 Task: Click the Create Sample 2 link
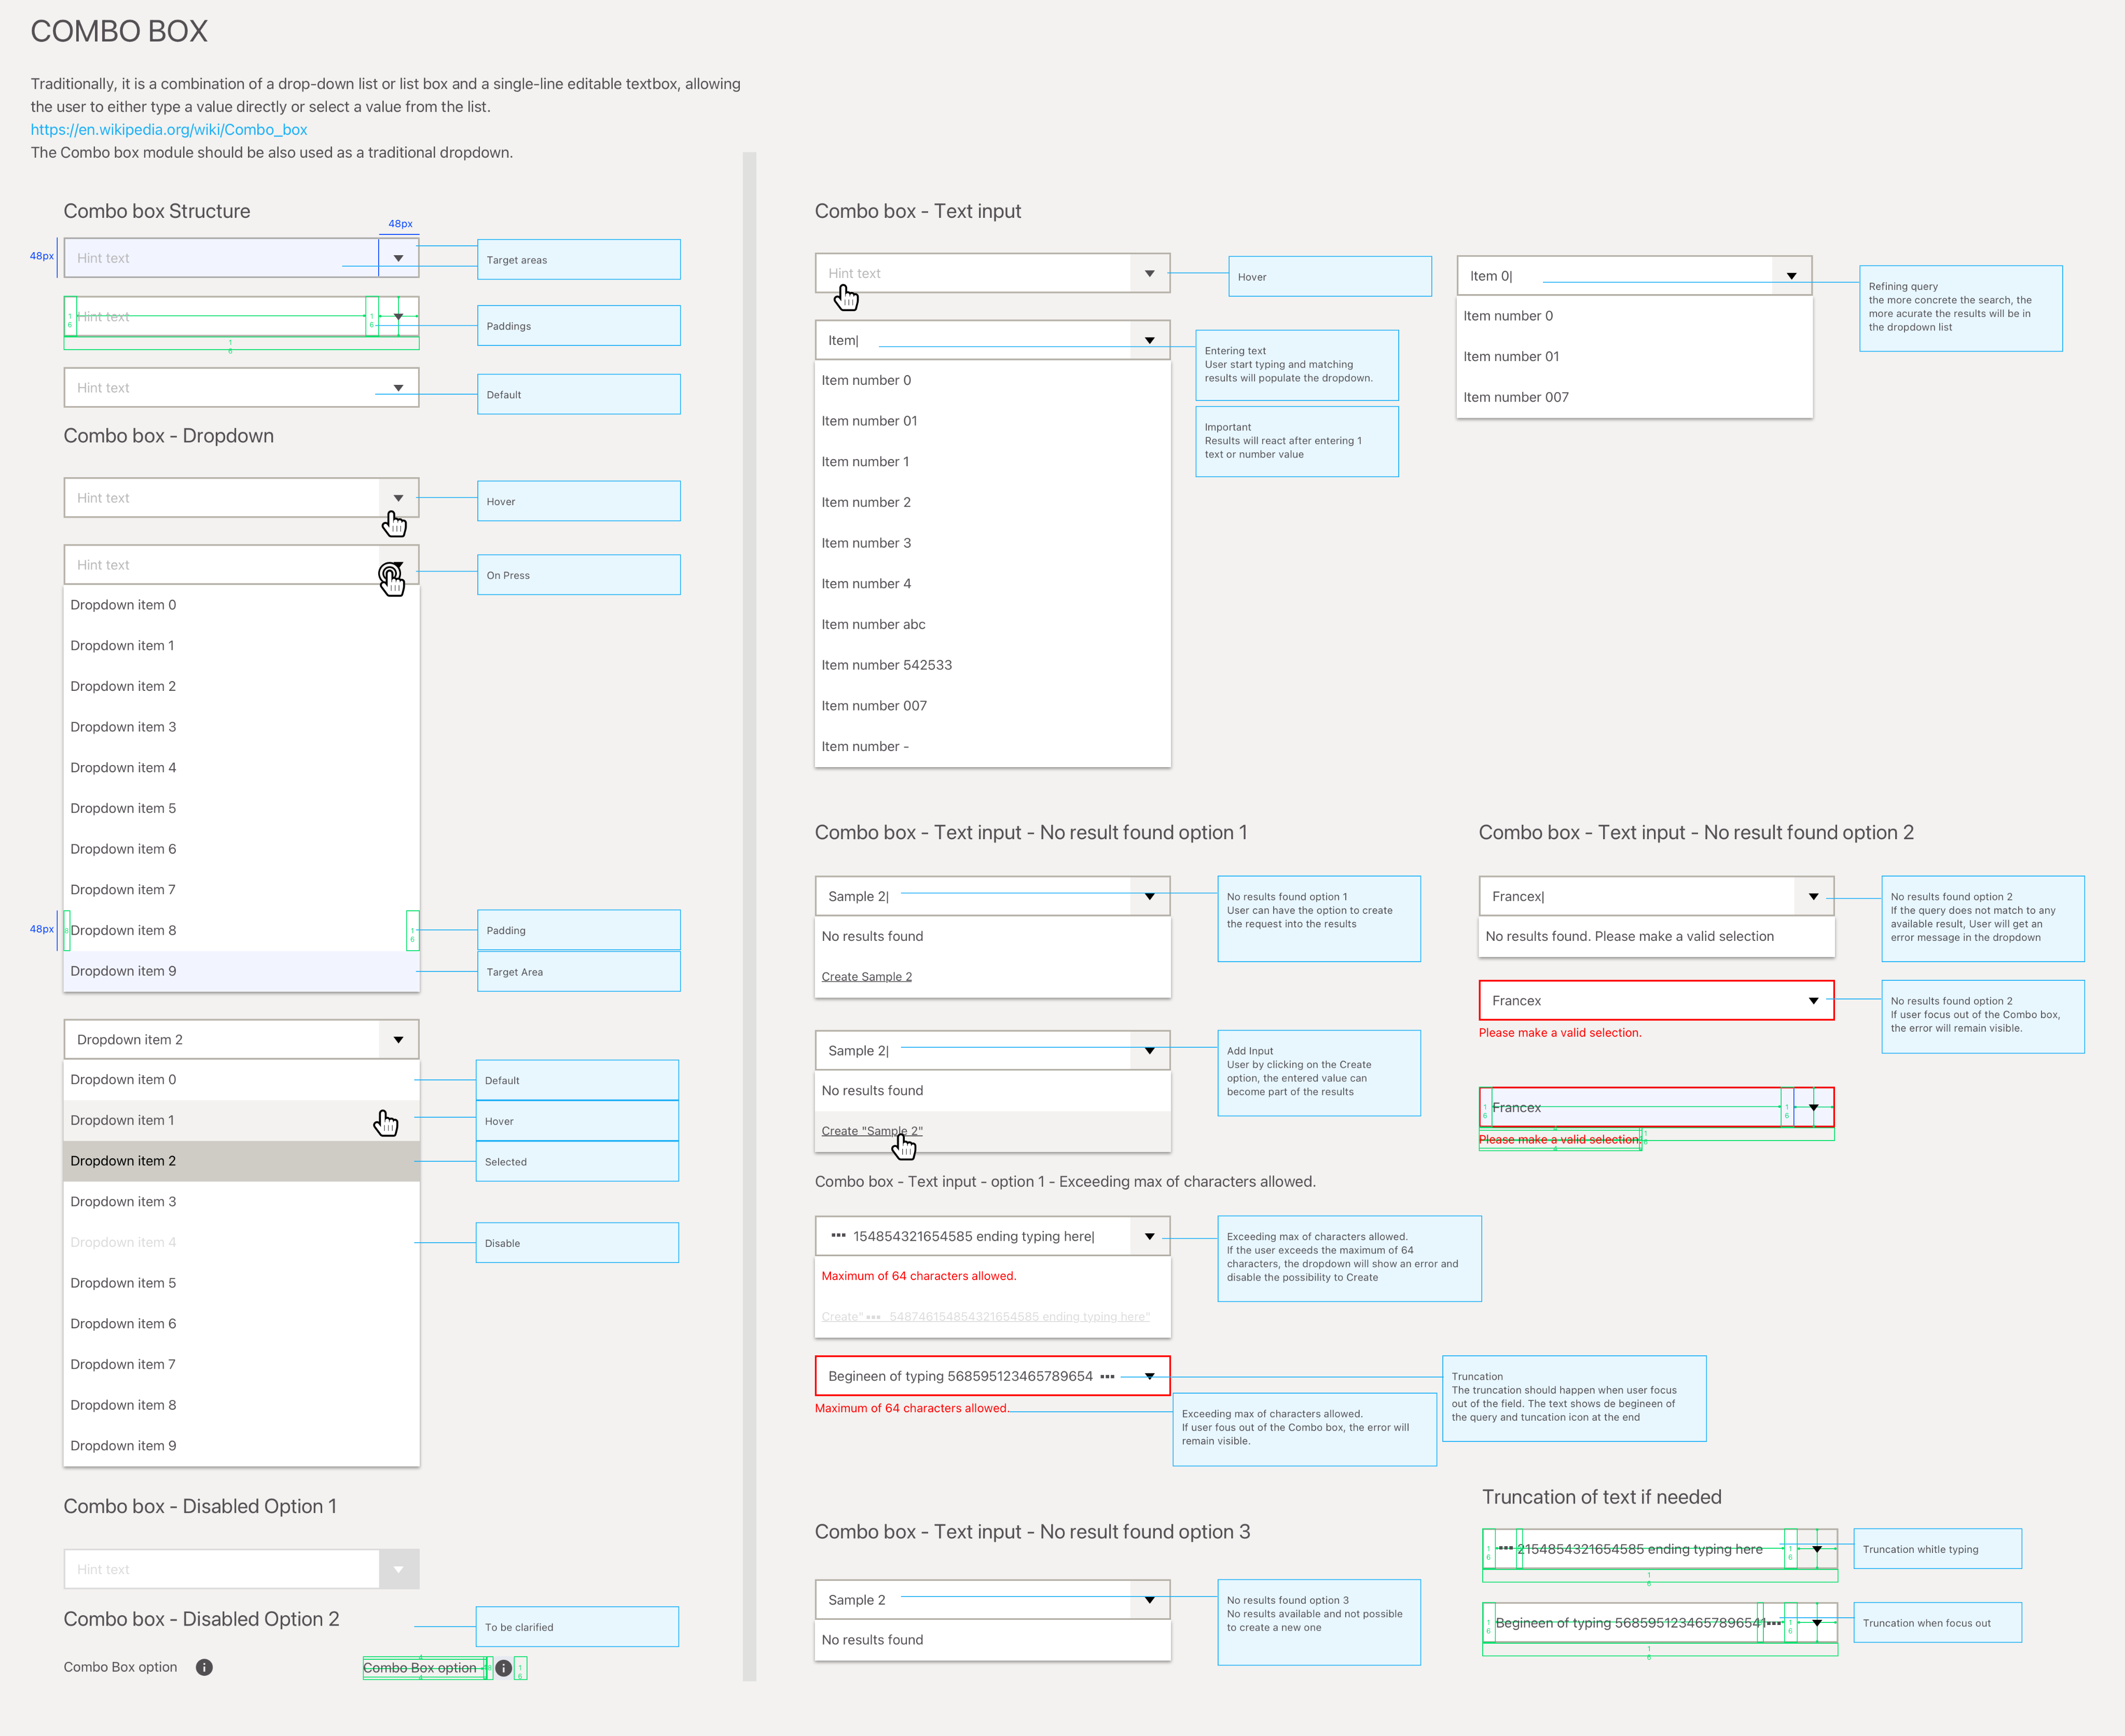[x=866, y=977]
